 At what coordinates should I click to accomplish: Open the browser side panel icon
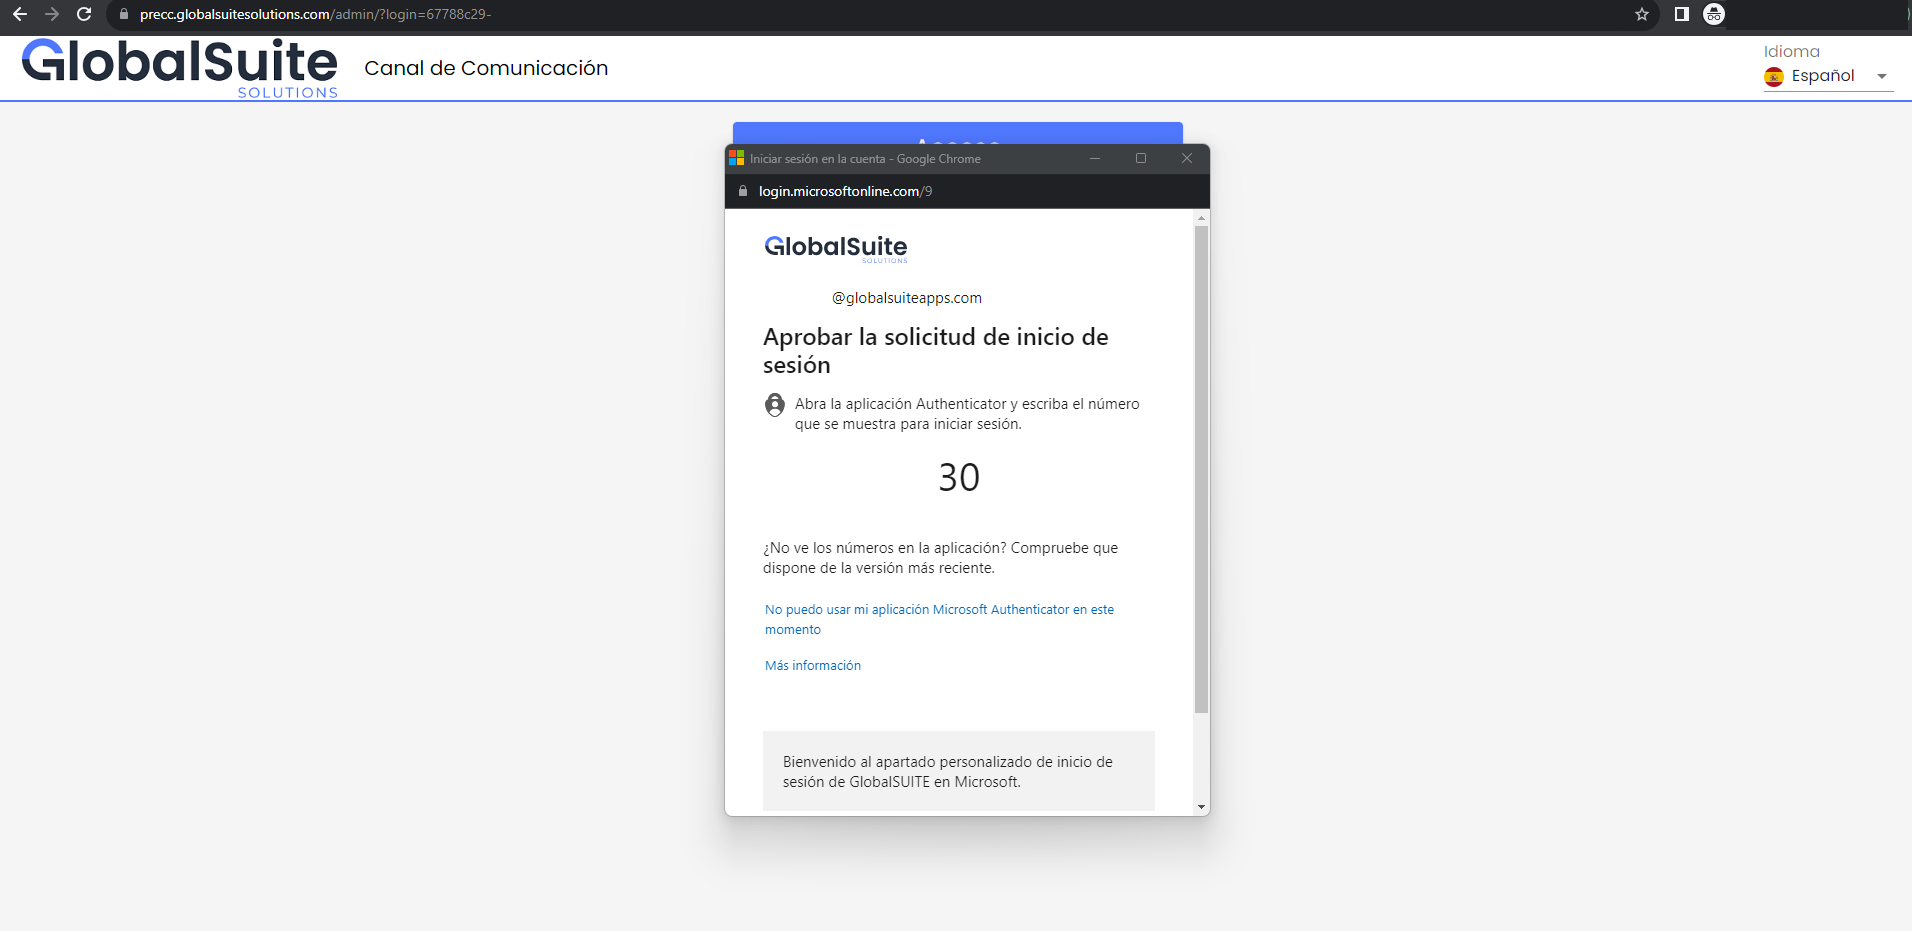click(x=1681, y=14)
